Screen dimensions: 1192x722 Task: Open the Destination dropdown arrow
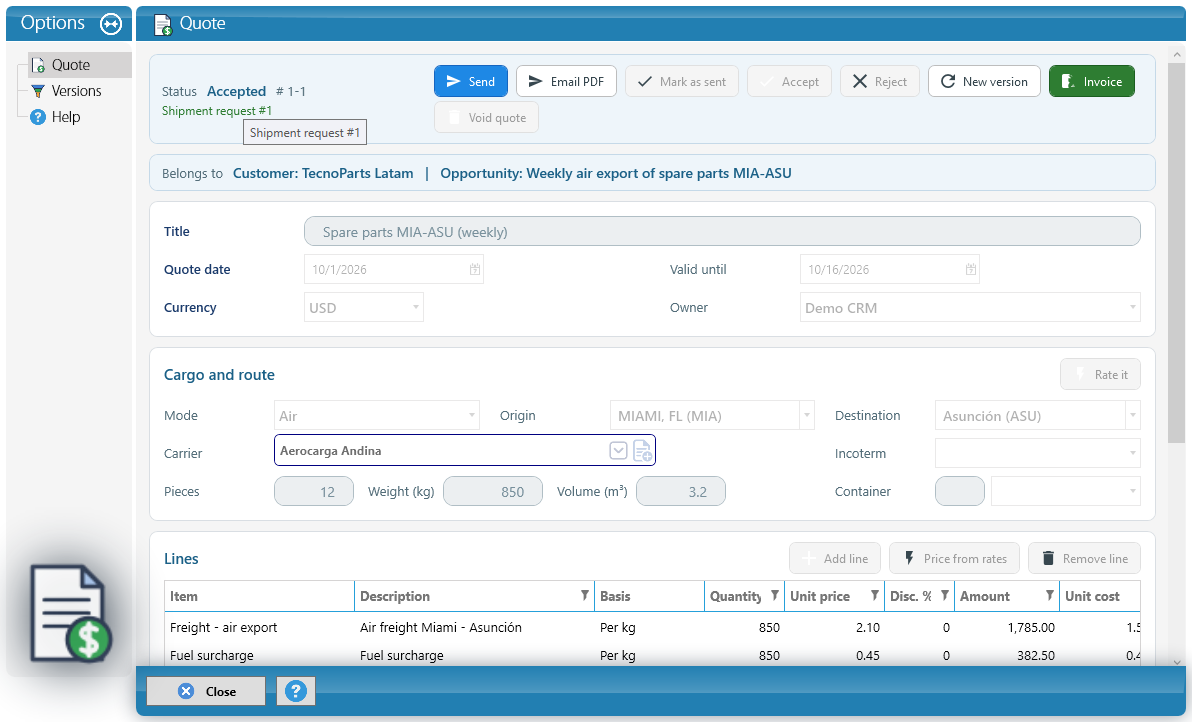pos(1133,415)
